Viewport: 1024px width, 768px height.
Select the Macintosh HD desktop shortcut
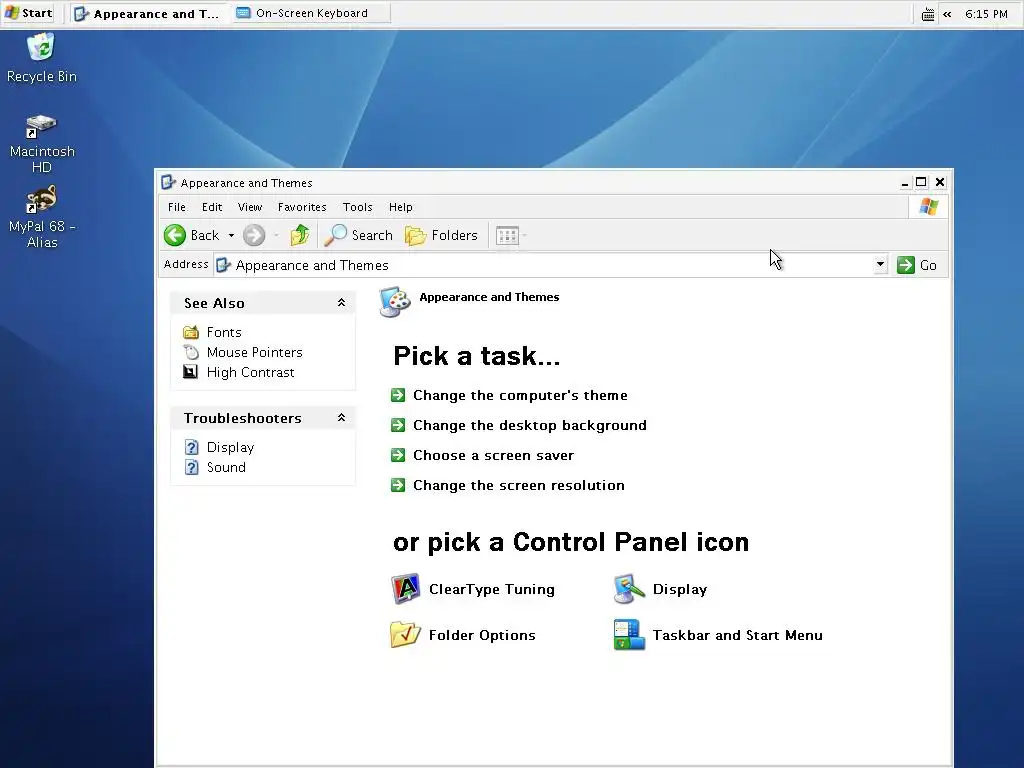point(42,144)
